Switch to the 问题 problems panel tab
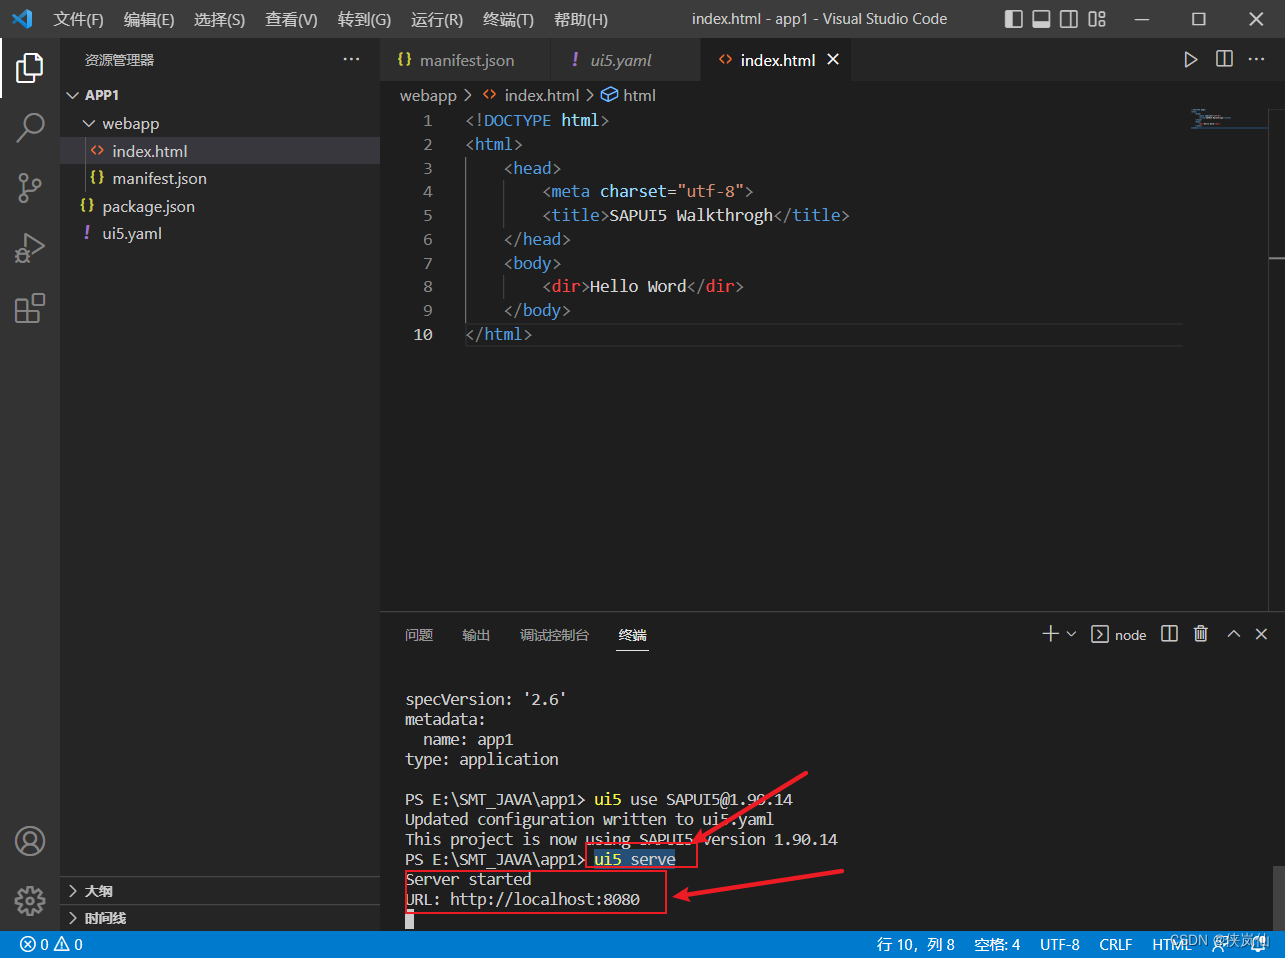The height and width of the screenshot is (958, 1285). (419, 635)
